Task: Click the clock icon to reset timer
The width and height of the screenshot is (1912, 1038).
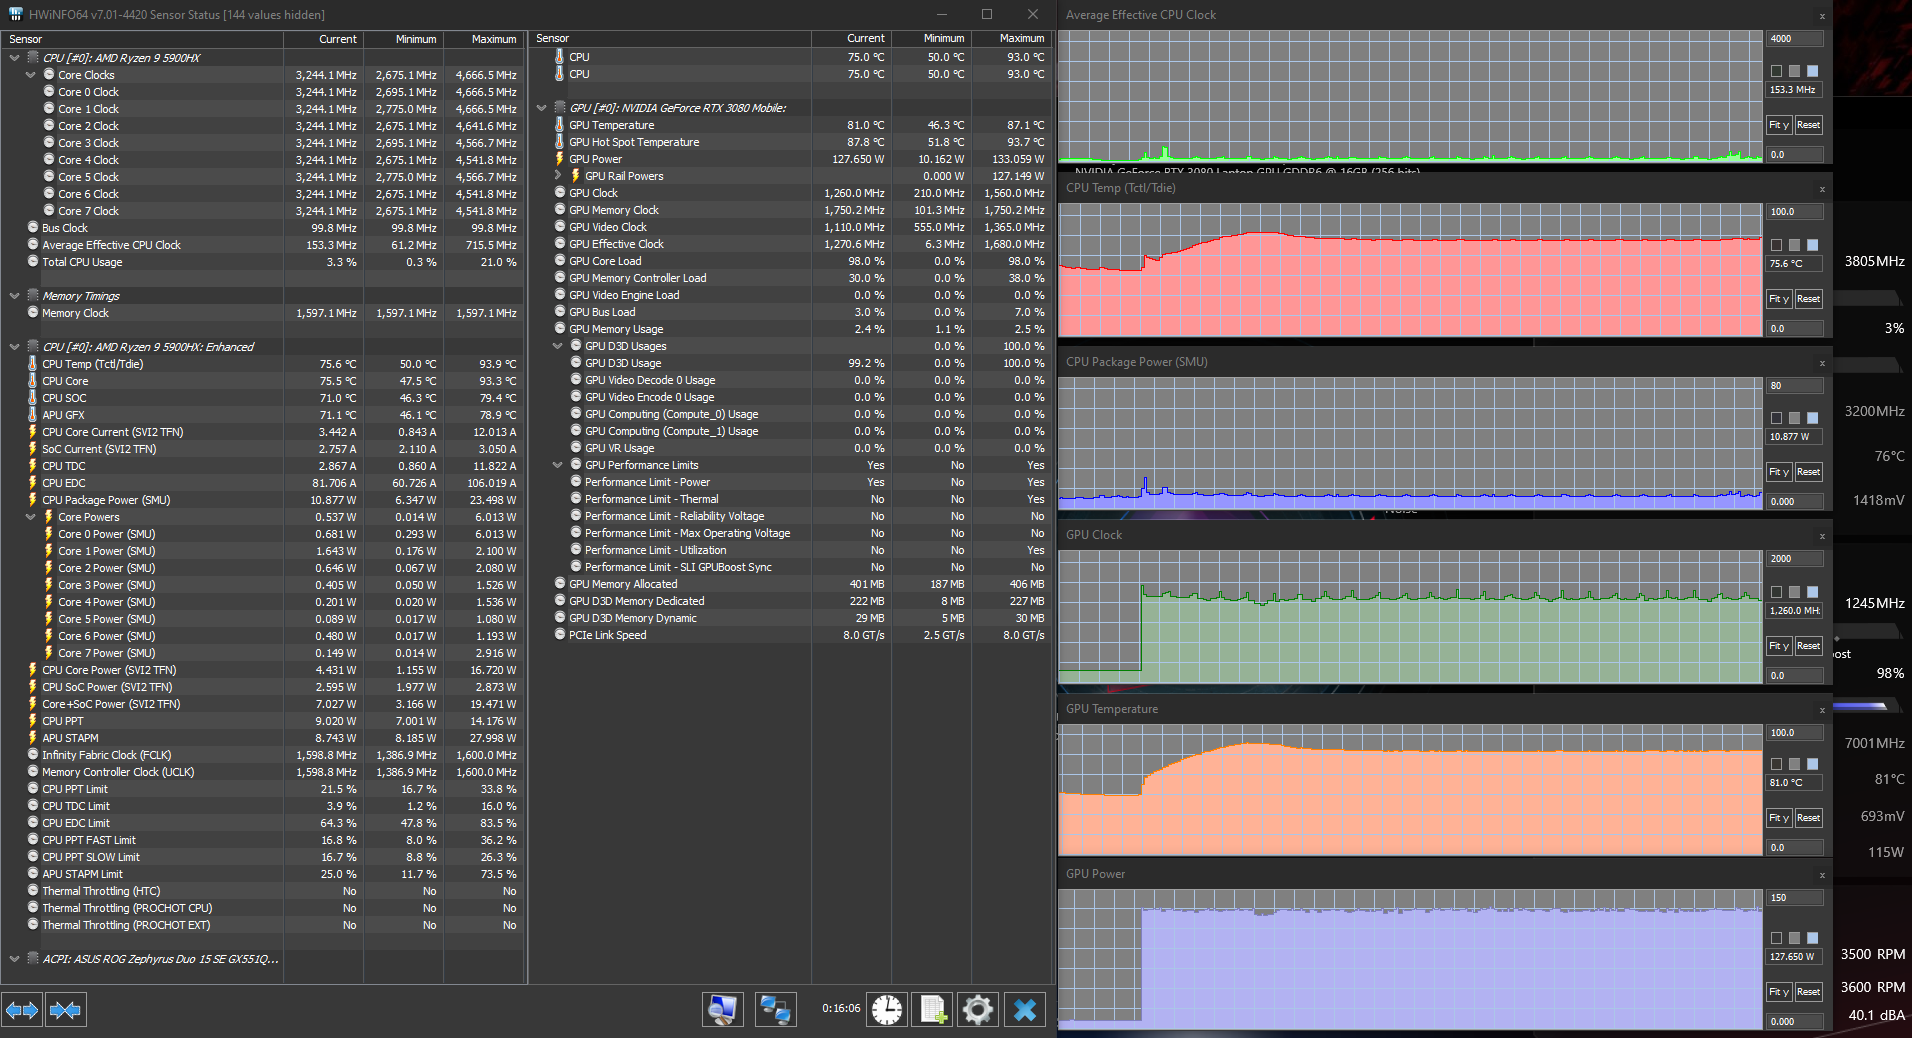Action: tap(886, 1010)
